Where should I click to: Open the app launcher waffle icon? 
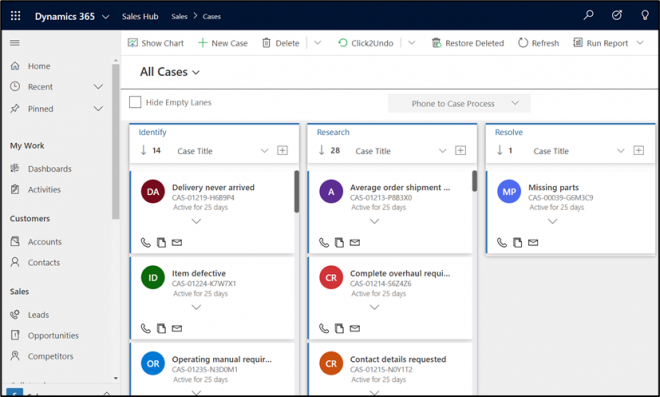[x=16, y=16]
